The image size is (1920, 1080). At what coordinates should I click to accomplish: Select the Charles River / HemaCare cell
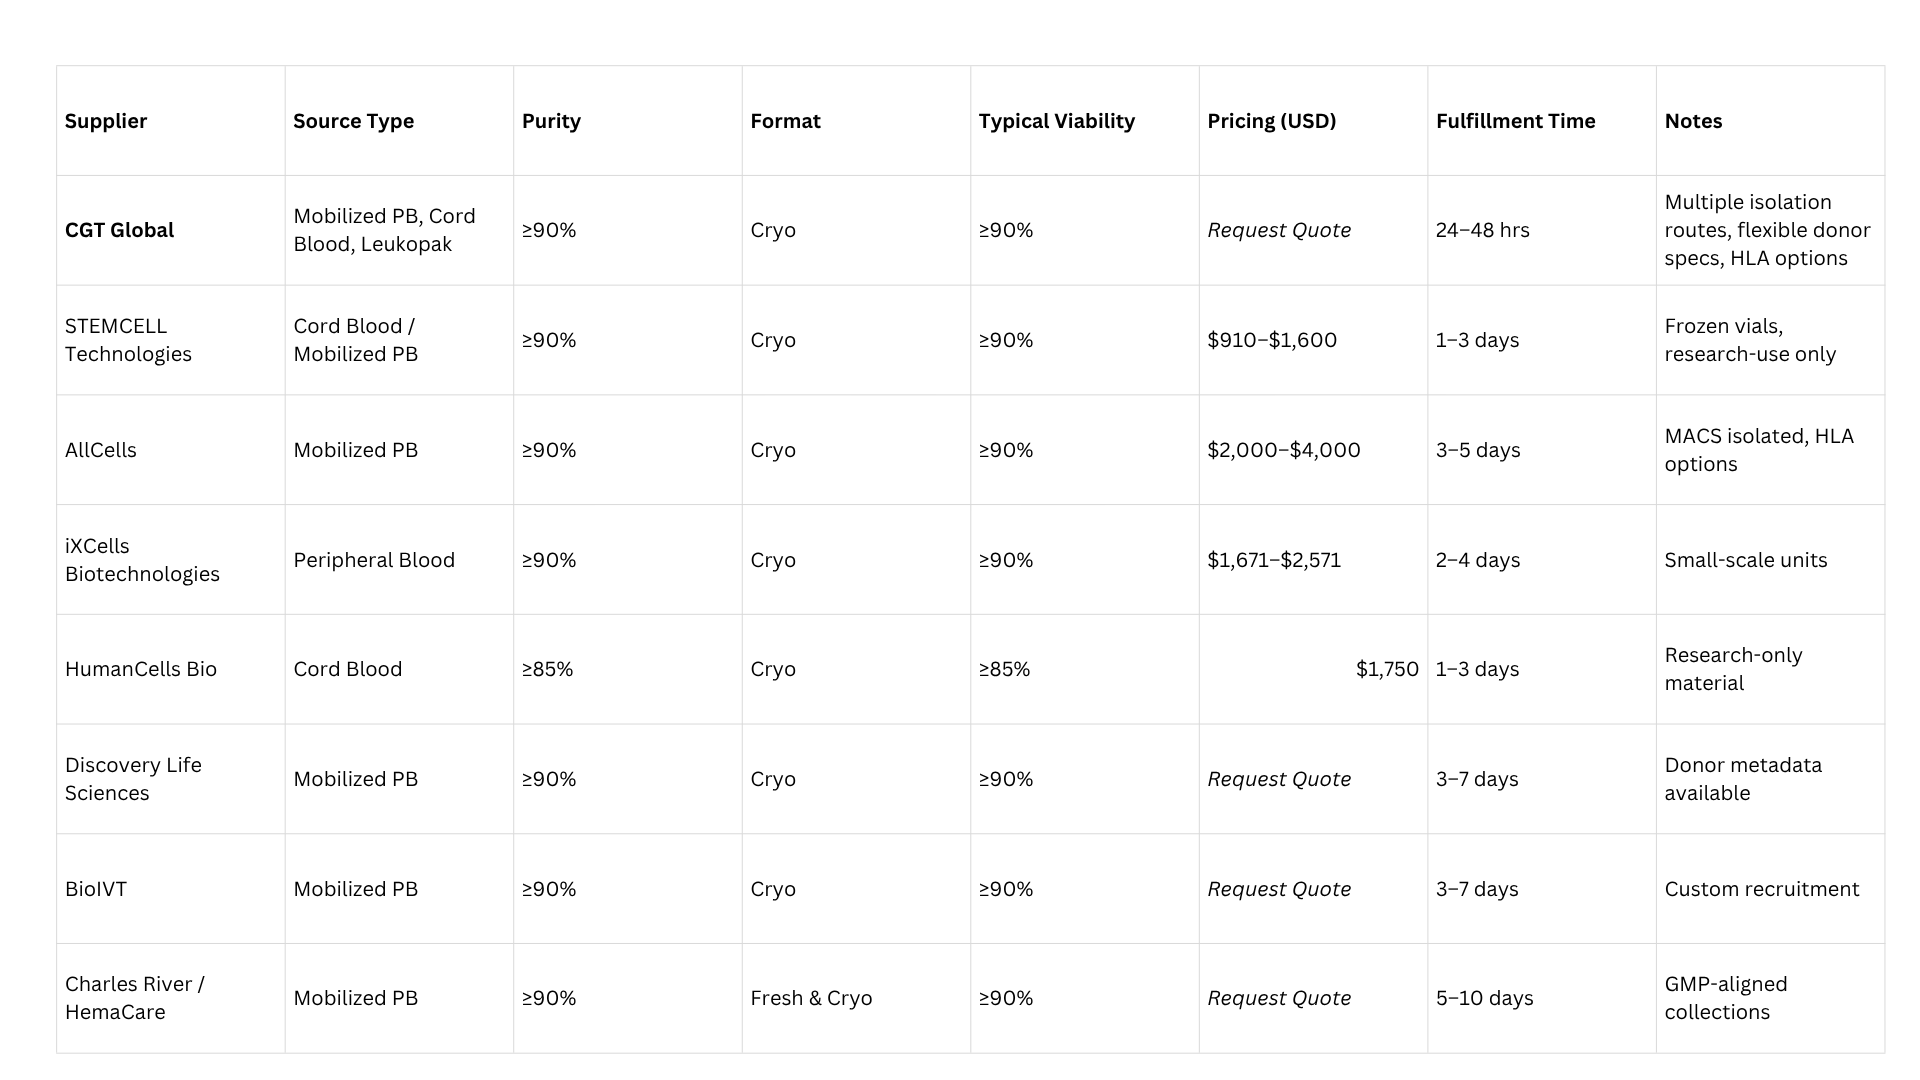coord(135,998)
